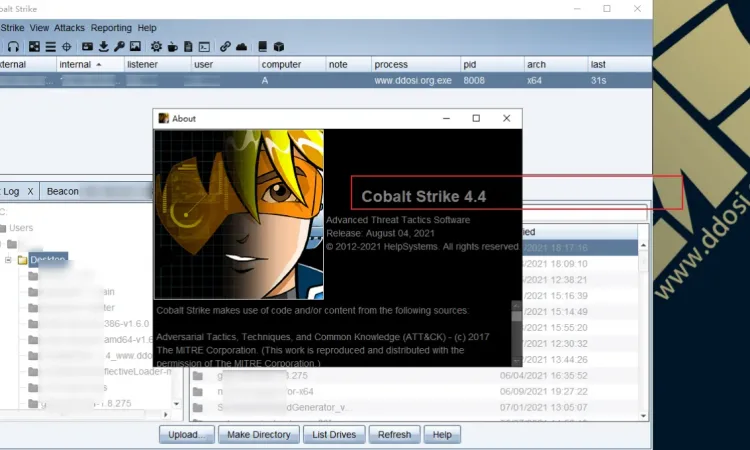Open the Help menu in menu bar
750x450 pixels.
click(x=147, y=28)
